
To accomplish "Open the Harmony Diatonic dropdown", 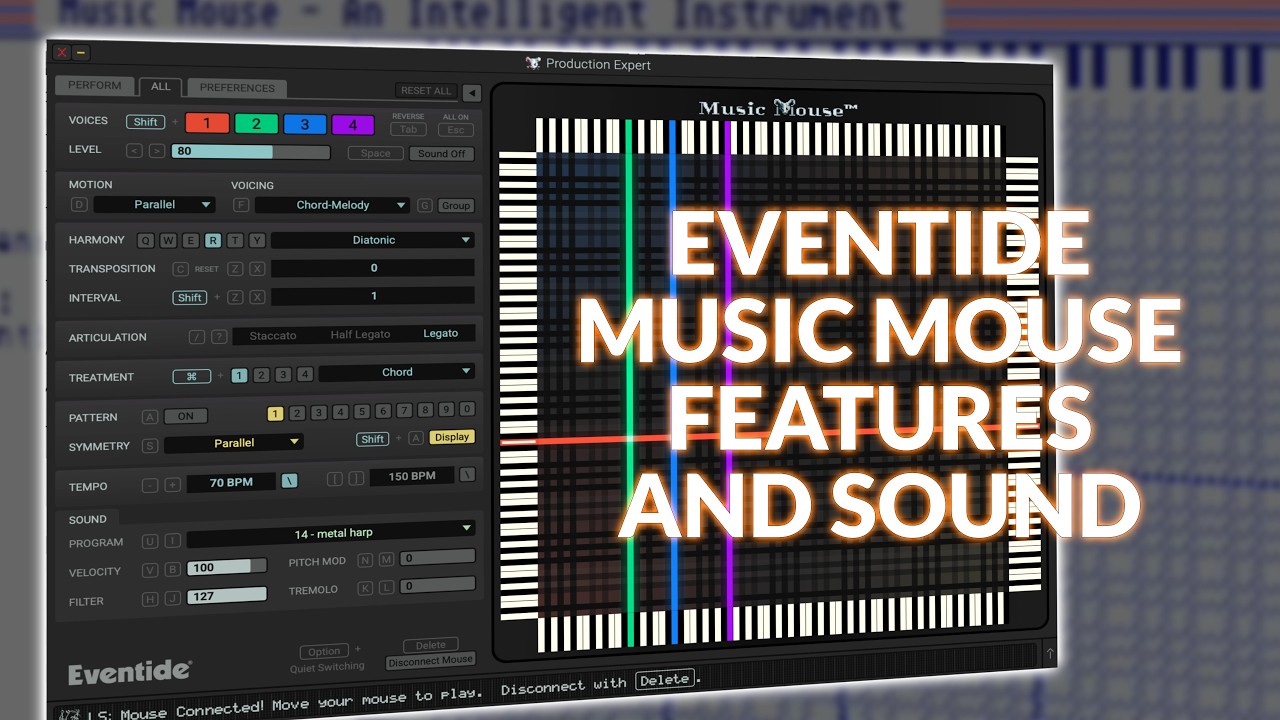I will tap(373, 240).
